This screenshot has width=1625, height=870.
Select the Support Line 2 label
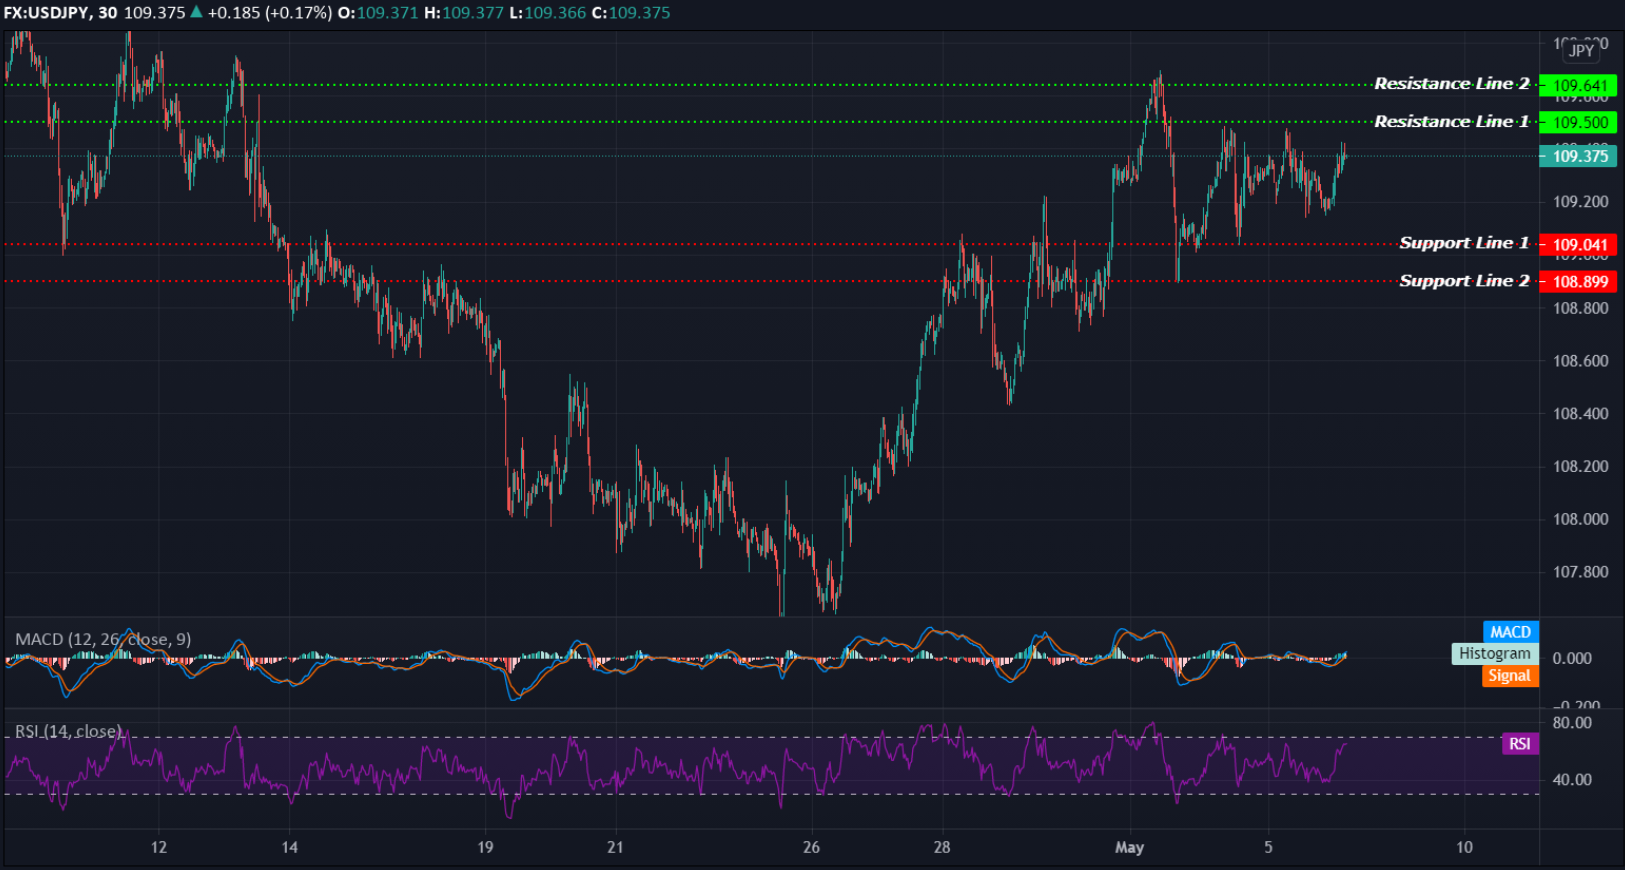coord(1464,281)
